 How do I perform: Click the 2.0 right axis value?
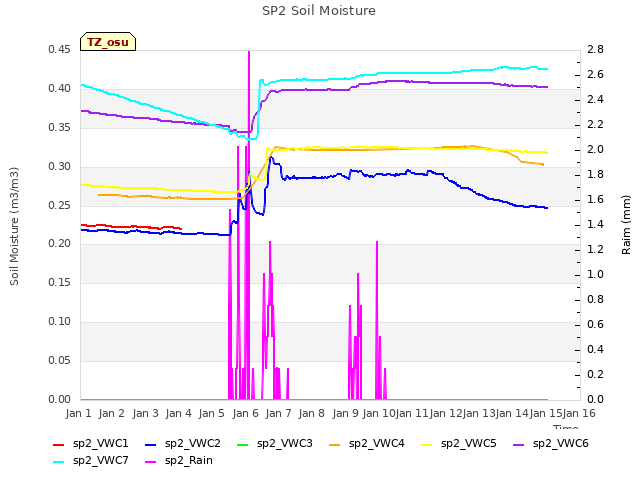click(596, 149)
